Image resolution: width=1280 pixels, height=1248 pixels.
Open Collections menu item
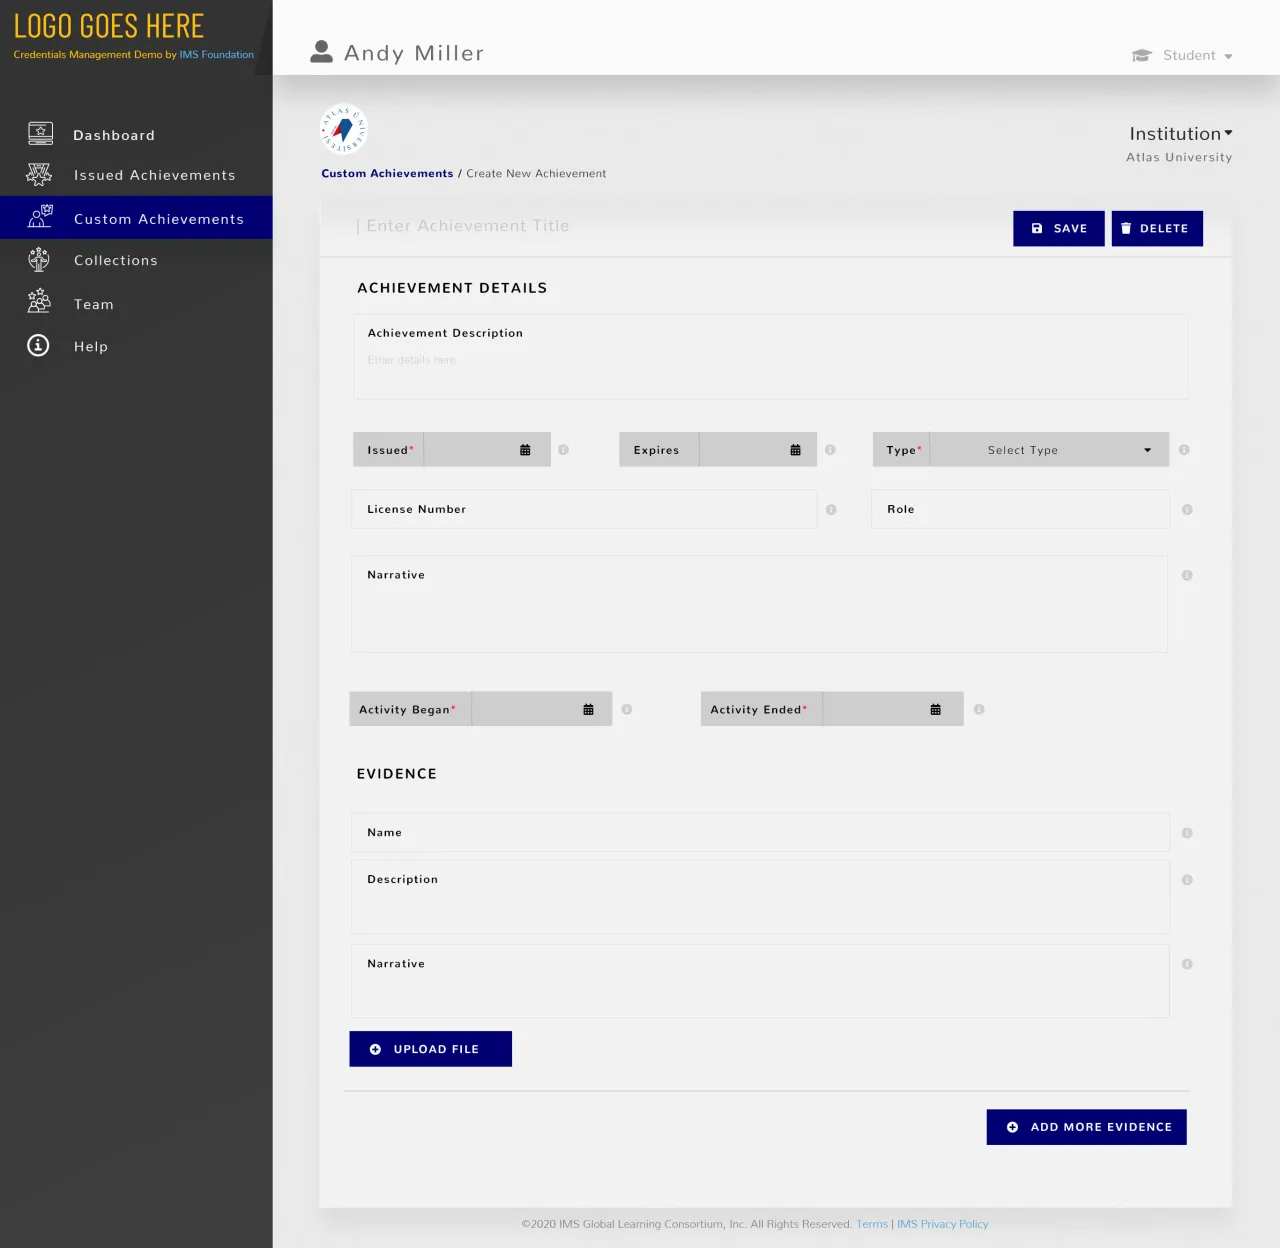click(x=116, y=260)
